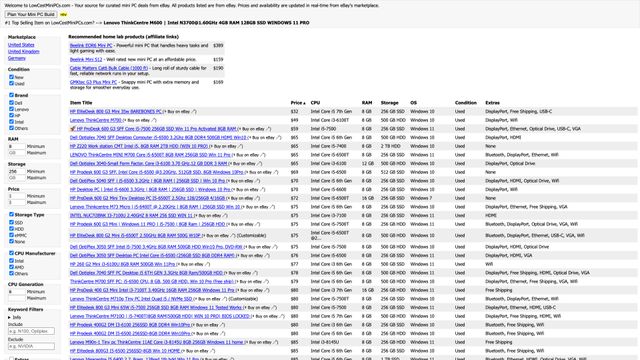Toggle the Lenovo brand checkbox
Viewport: 640px width, 360px height.
tap(11, 109)
